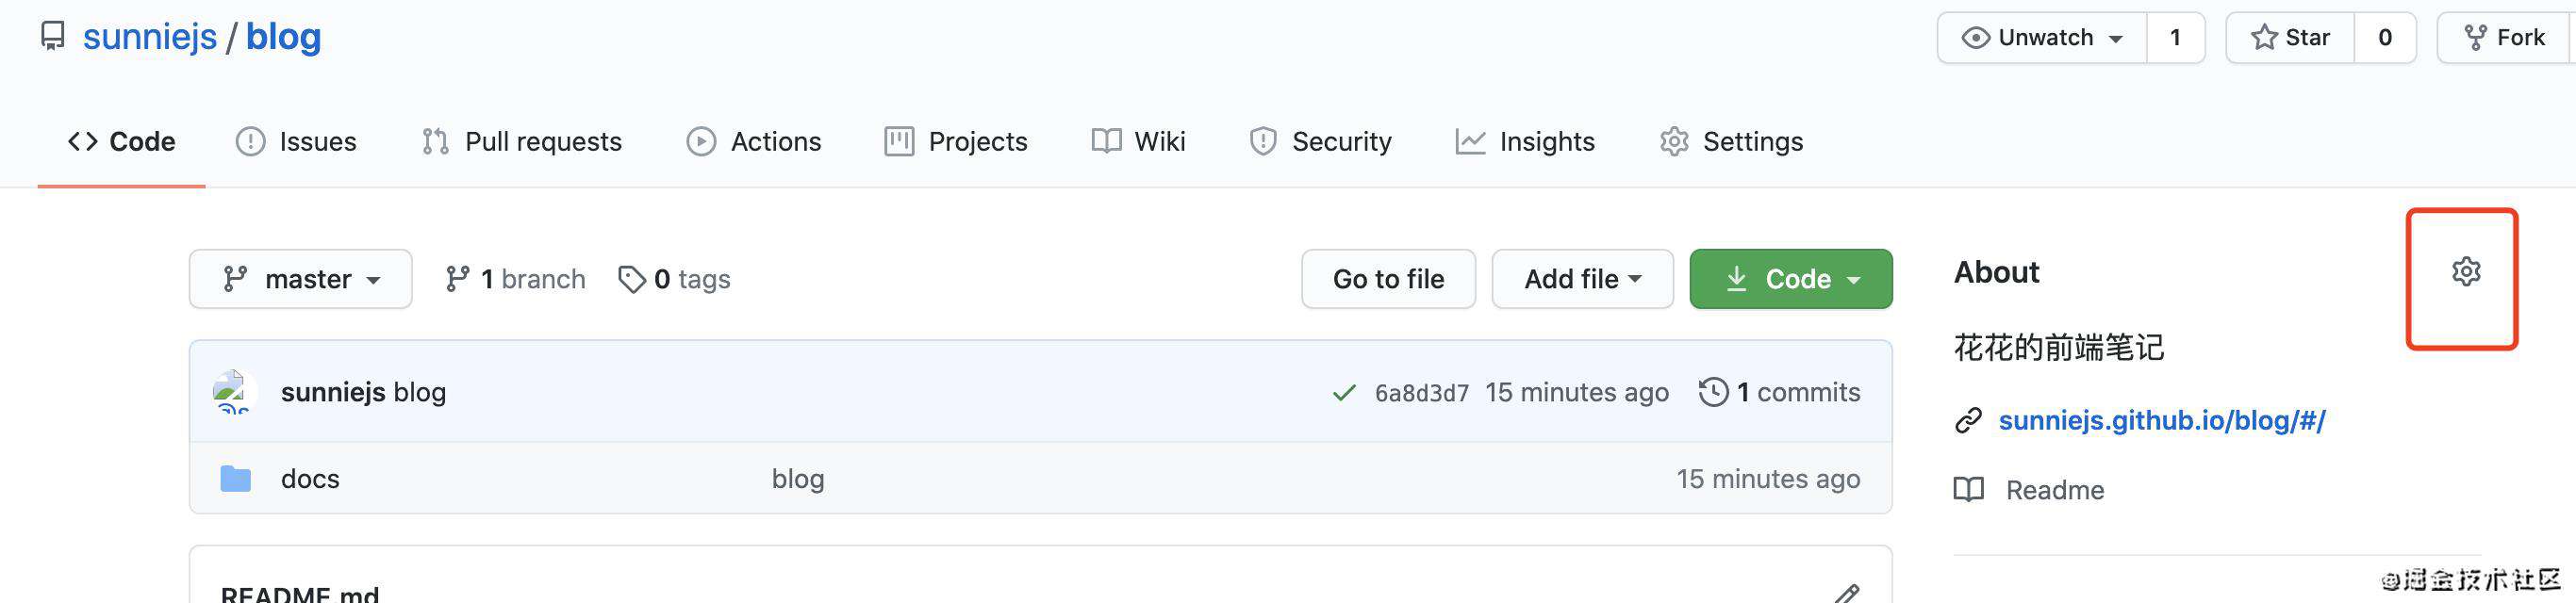2576x603 pixels.
Task: Expand the Unwatch notifications dropdown
Action: pyautogui.click(x=2042, y=38)
